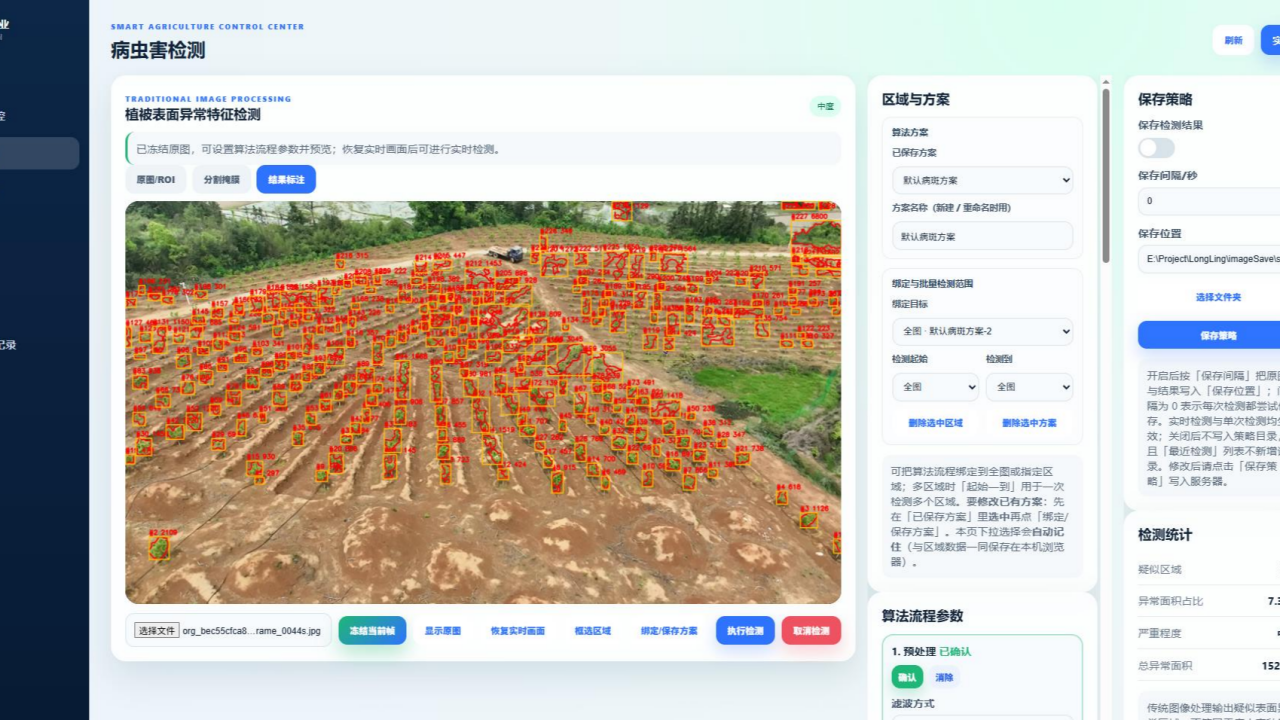Expand the 绑定目标 dropdown
The width and height of the screenshot is (1280, 720).
[982, 331]
